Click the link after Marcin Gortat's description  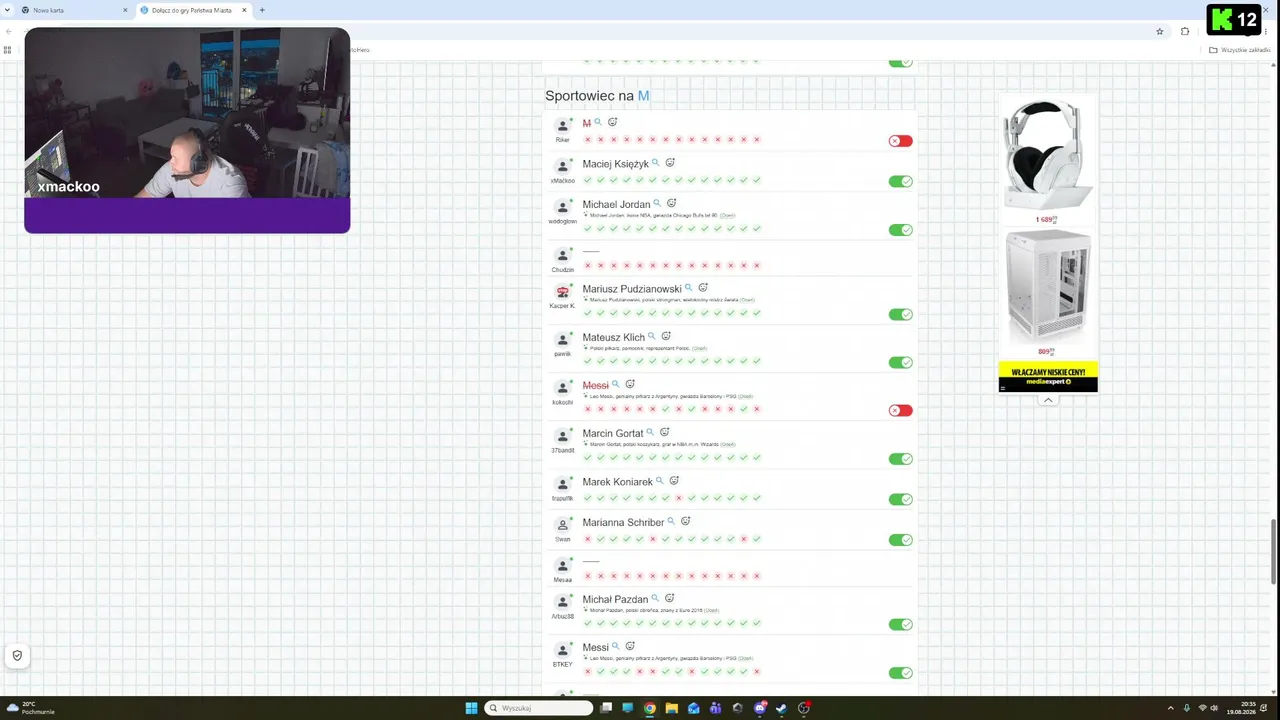(x=727, y=444)
